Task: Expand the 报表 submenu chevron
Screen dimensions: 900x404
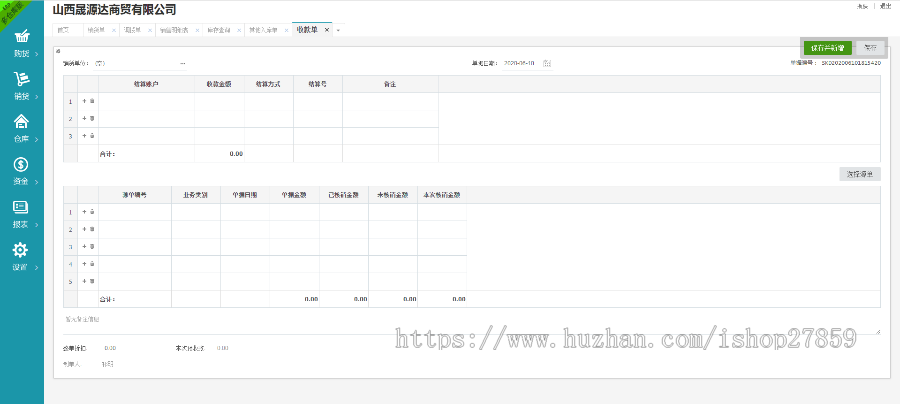Action: [x=37, y=225]
